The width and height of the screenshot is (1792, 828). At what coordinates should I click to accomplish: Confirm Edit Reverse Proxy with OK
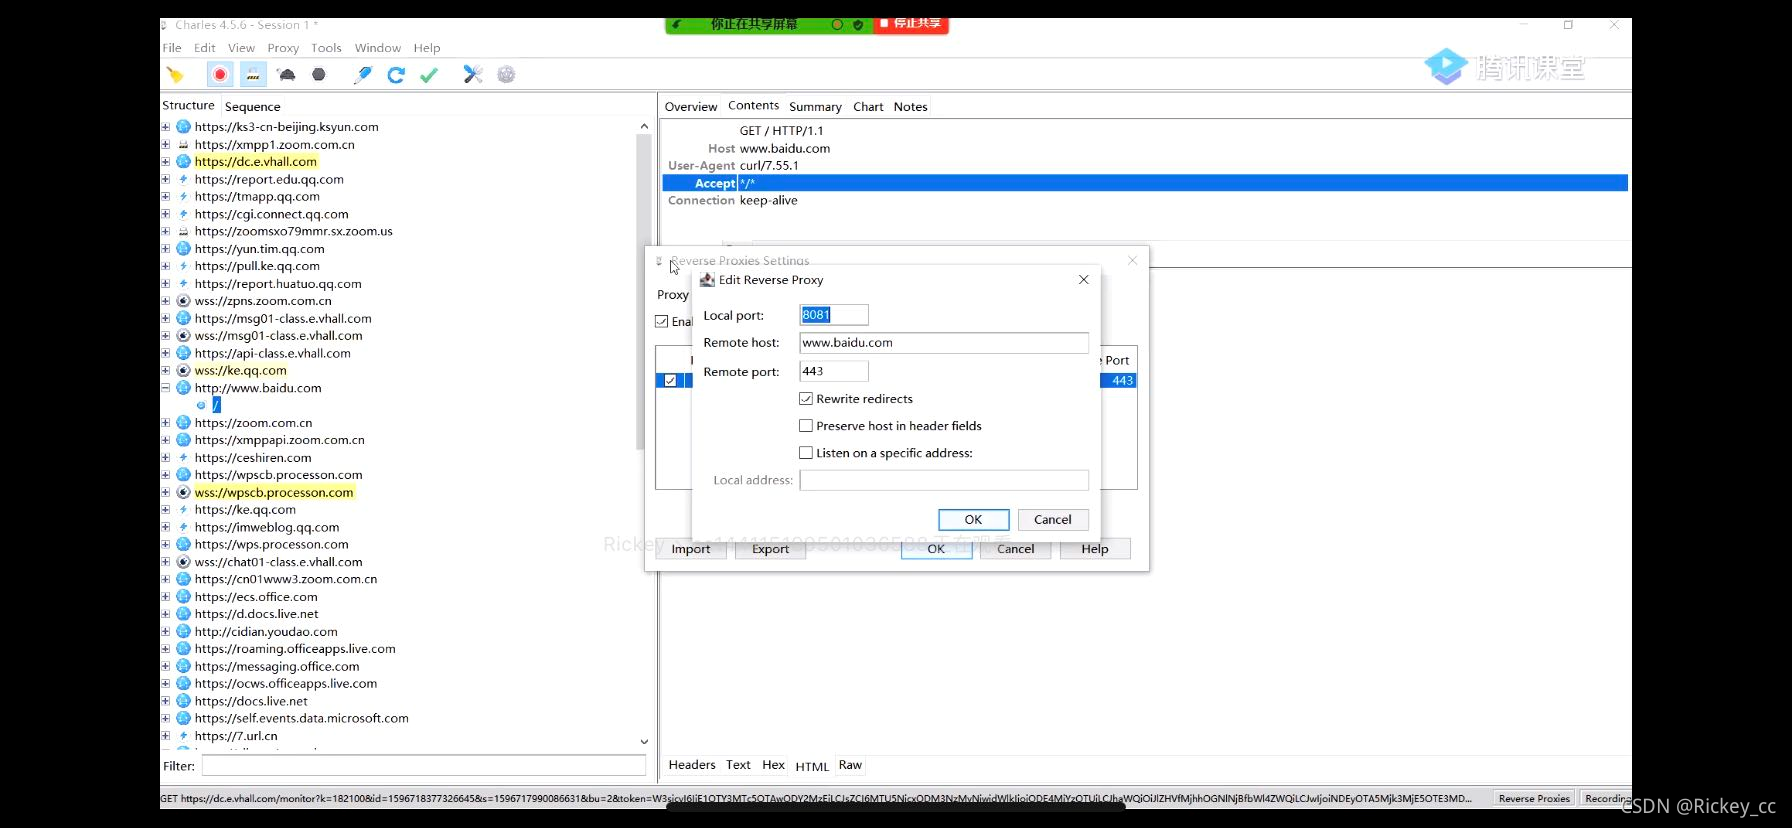click(973, 520)
